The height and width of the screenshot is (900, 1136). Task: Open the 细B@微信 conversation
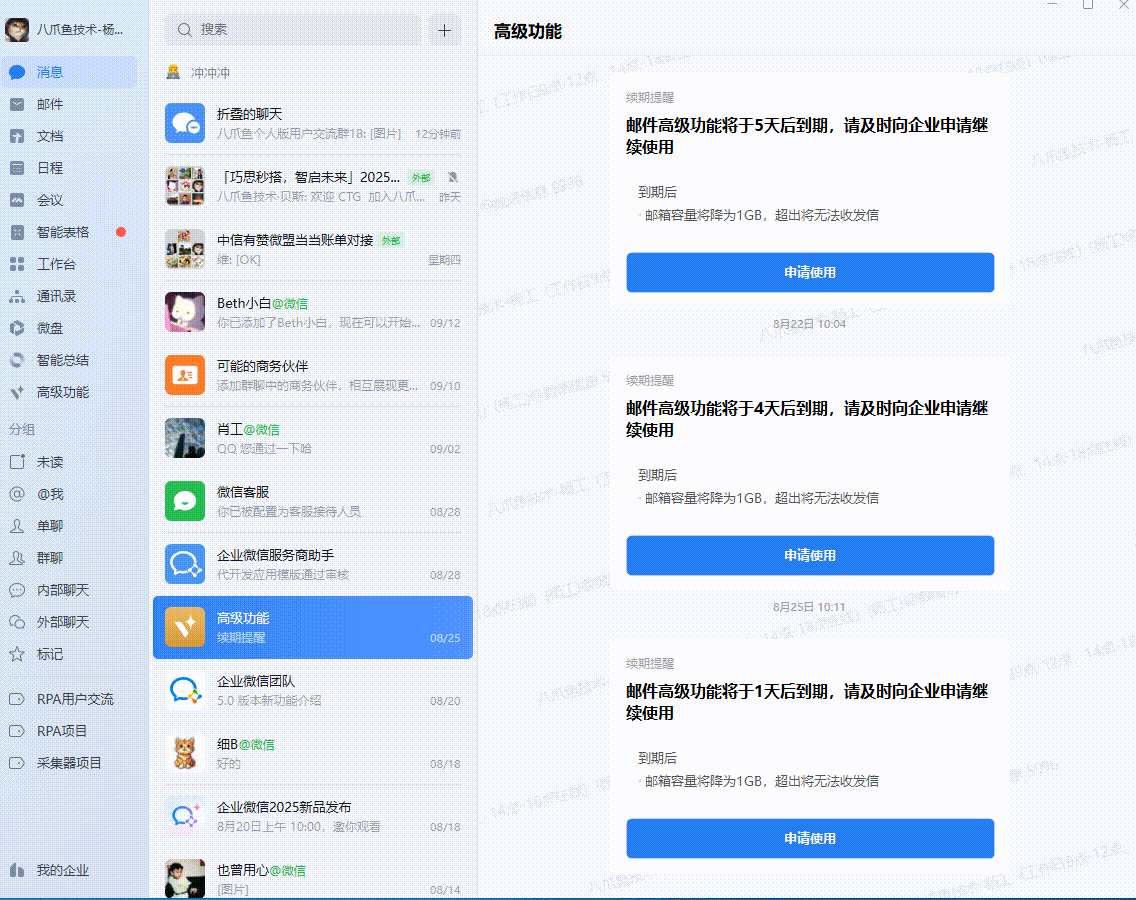tap(313, 754)
